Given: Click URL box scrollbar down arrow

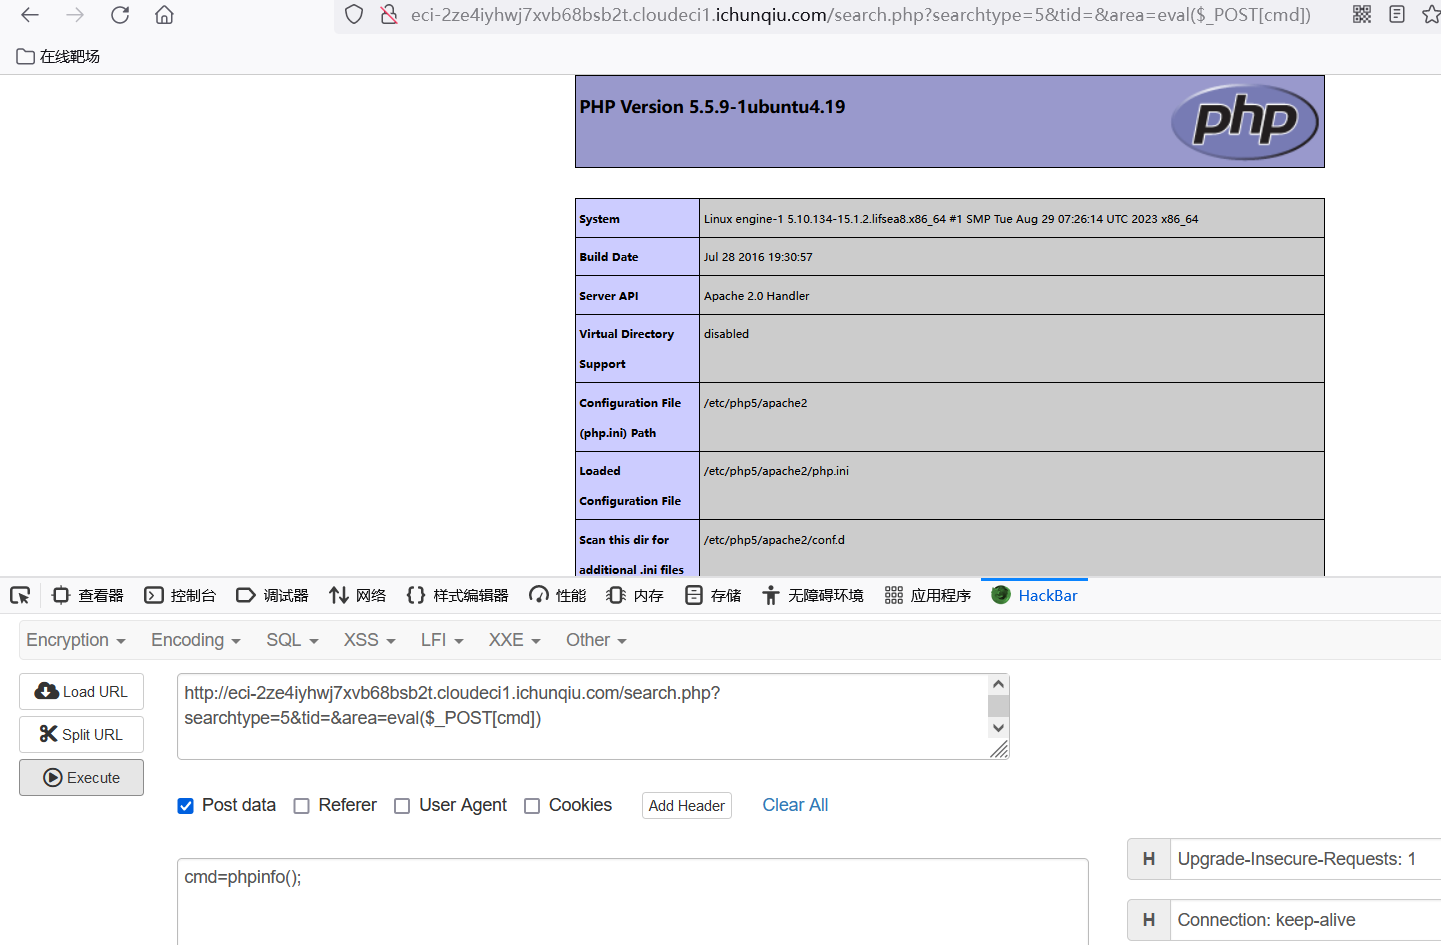Looking at the screenshot, I should [998, 728].
